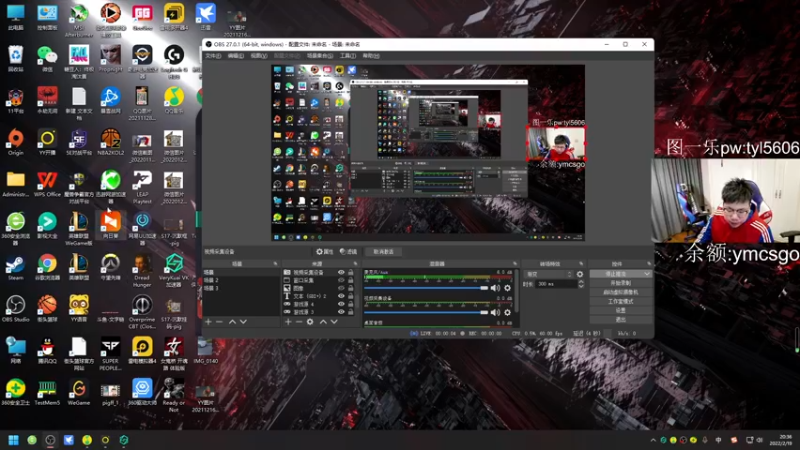Select the WeGame desktop icon
Image resolution: width=800 pixels, height=450 pixels.
[x=79, y=392]
